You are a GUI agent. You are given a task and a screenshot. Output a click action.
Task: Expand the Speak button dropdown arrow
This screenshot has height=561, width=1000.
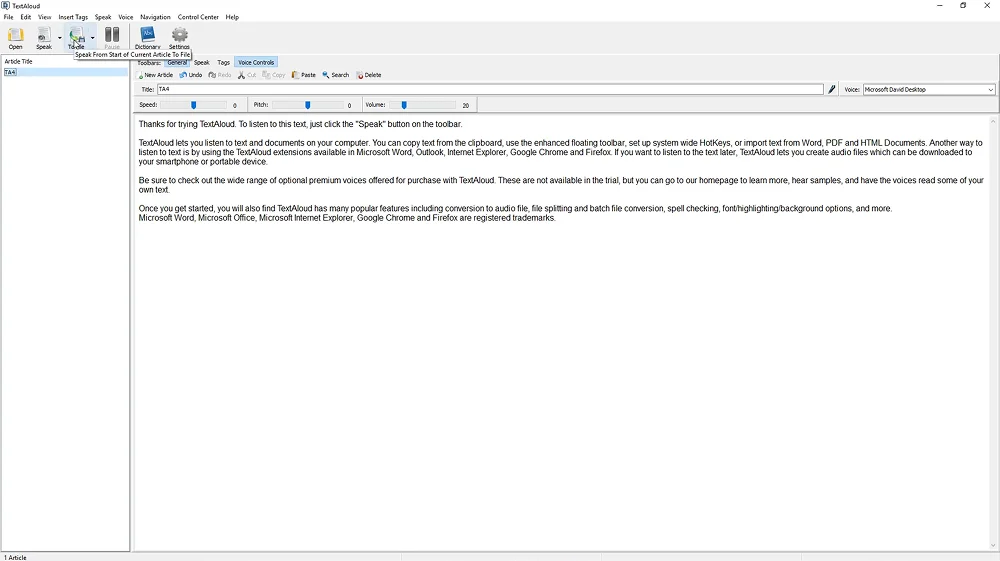coord(60,38)
